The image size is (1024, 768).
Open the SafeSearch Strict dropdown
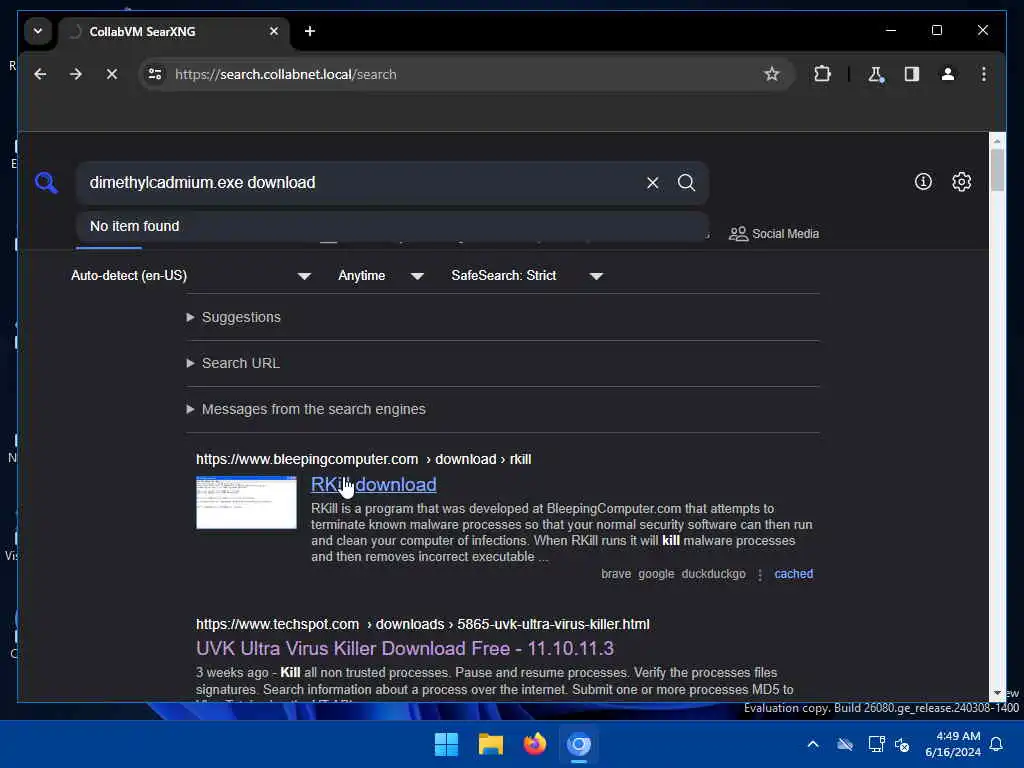pyautogui.click(x=527, y=276)
